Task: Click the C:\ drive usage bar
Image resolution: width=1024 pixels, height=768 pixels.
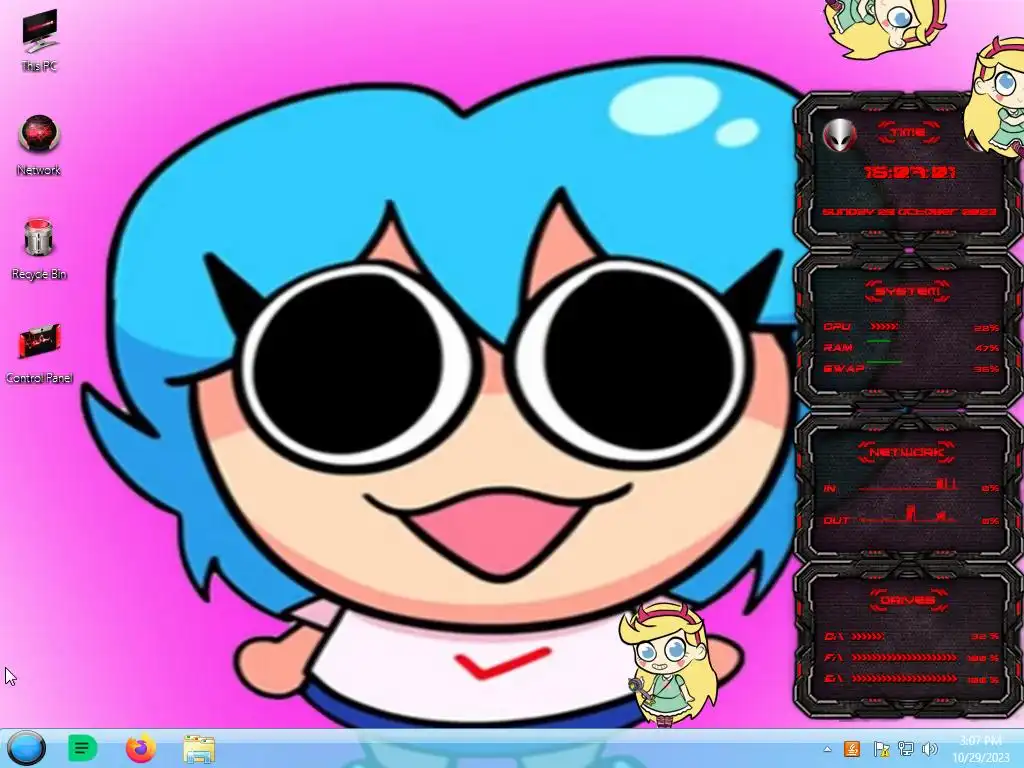Action: (x=869, y=636)
